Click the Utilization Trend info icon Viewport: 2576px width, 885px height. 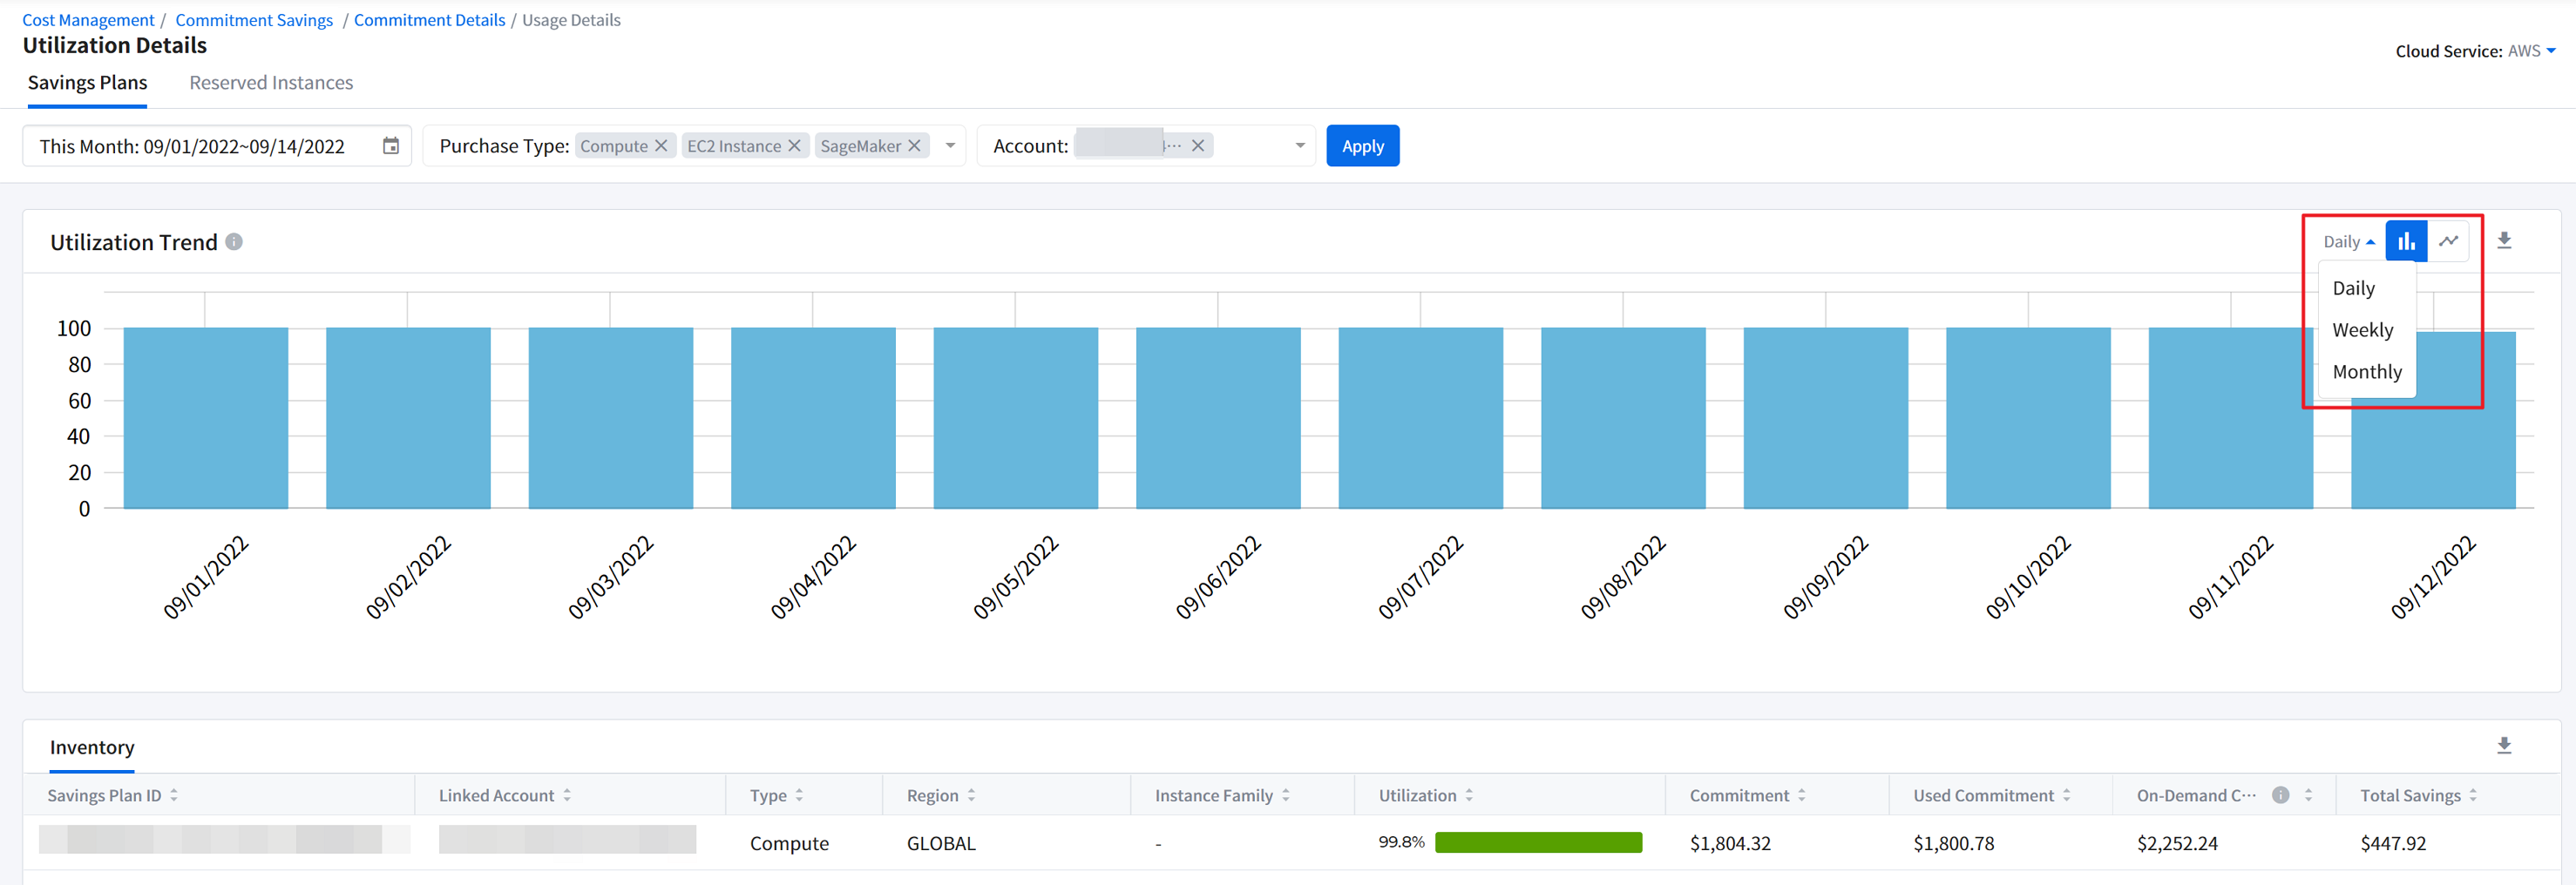234,242
